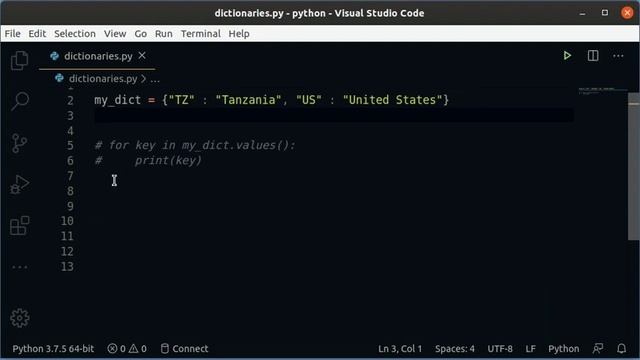Click commented print(key) on line 6
This screenshot has width=640, height=360.
[148, 160]
